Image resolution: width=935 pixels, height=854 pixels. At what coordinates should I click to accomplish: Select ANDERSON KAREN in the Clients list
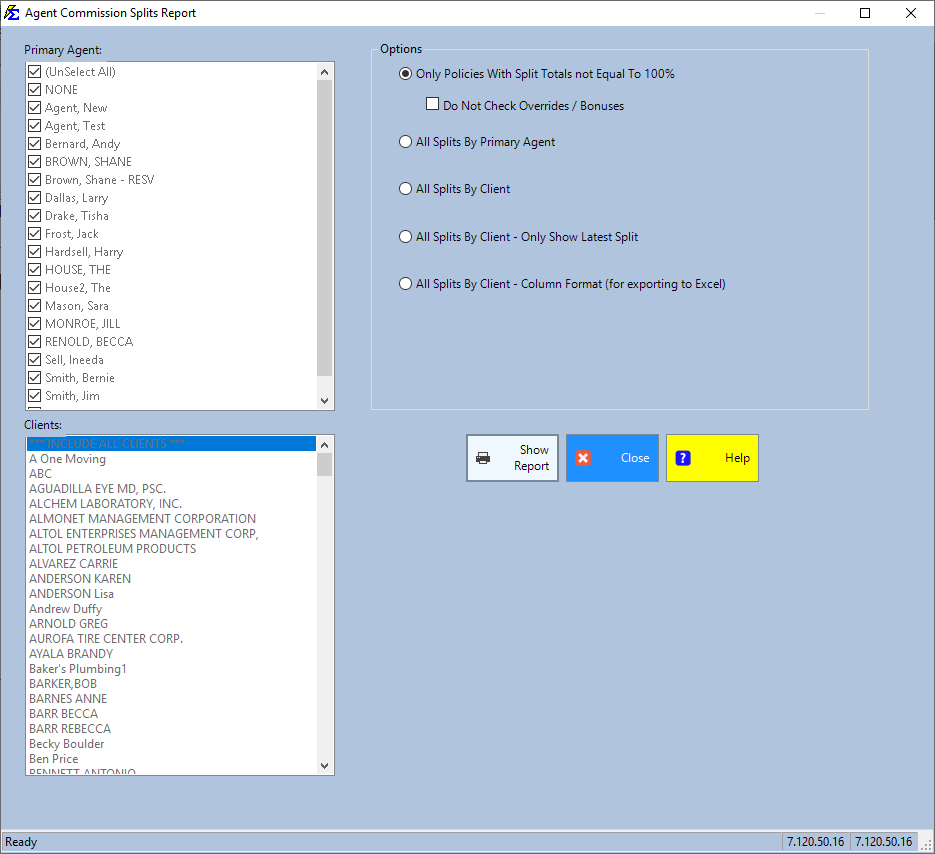tap(80, 578)
